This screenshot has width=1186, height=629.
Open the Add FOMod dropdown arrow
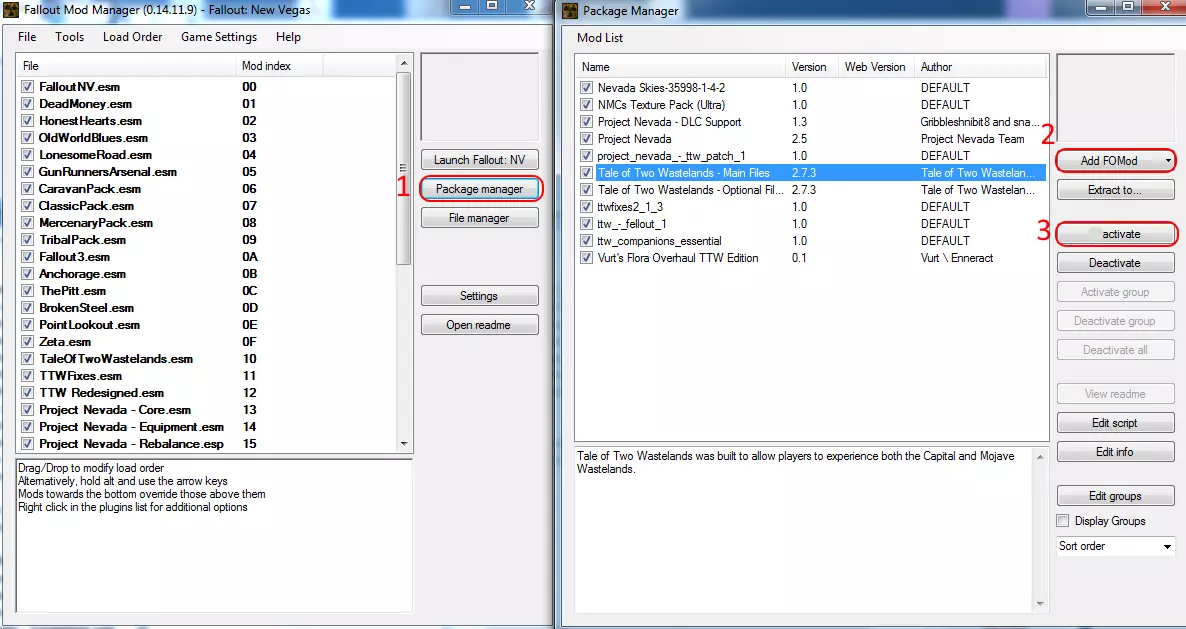click(x=1168, y=161)
